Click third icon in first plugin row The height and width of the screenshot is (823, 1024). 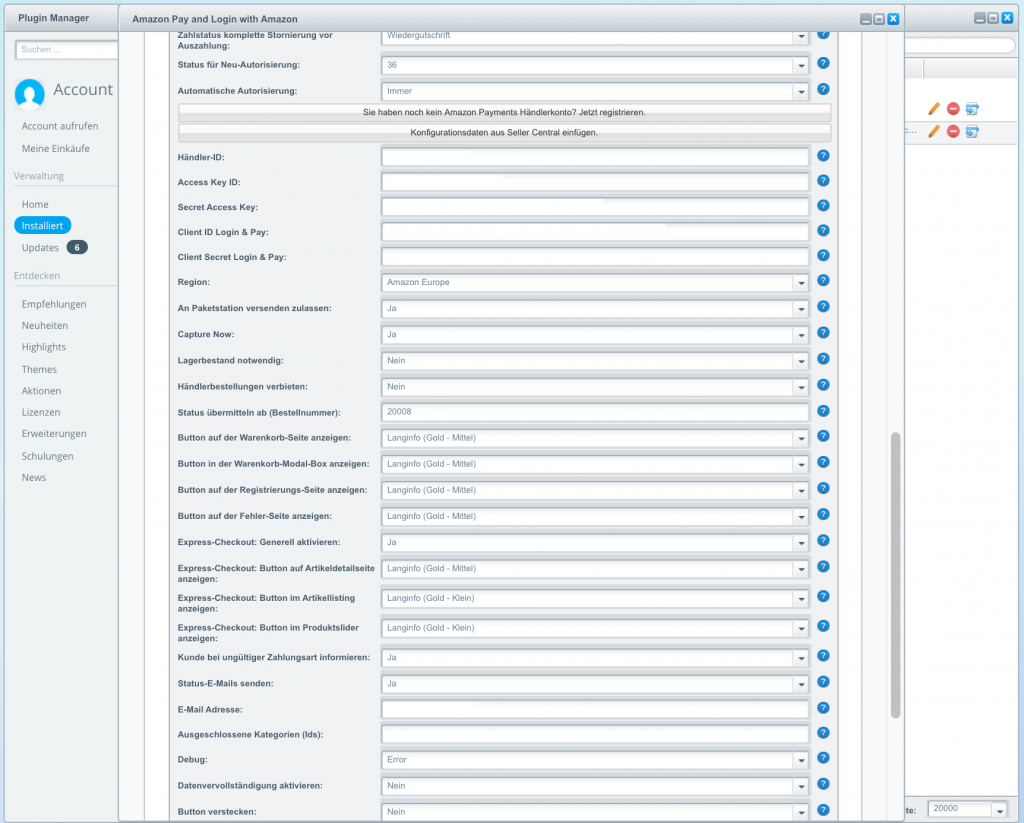[x=972, y=109]
